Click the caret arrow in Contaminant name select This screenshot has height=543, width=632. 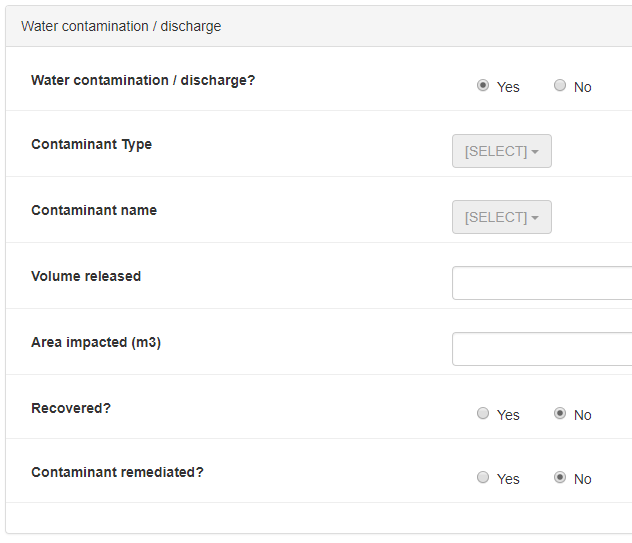click(x=535, y=218)
